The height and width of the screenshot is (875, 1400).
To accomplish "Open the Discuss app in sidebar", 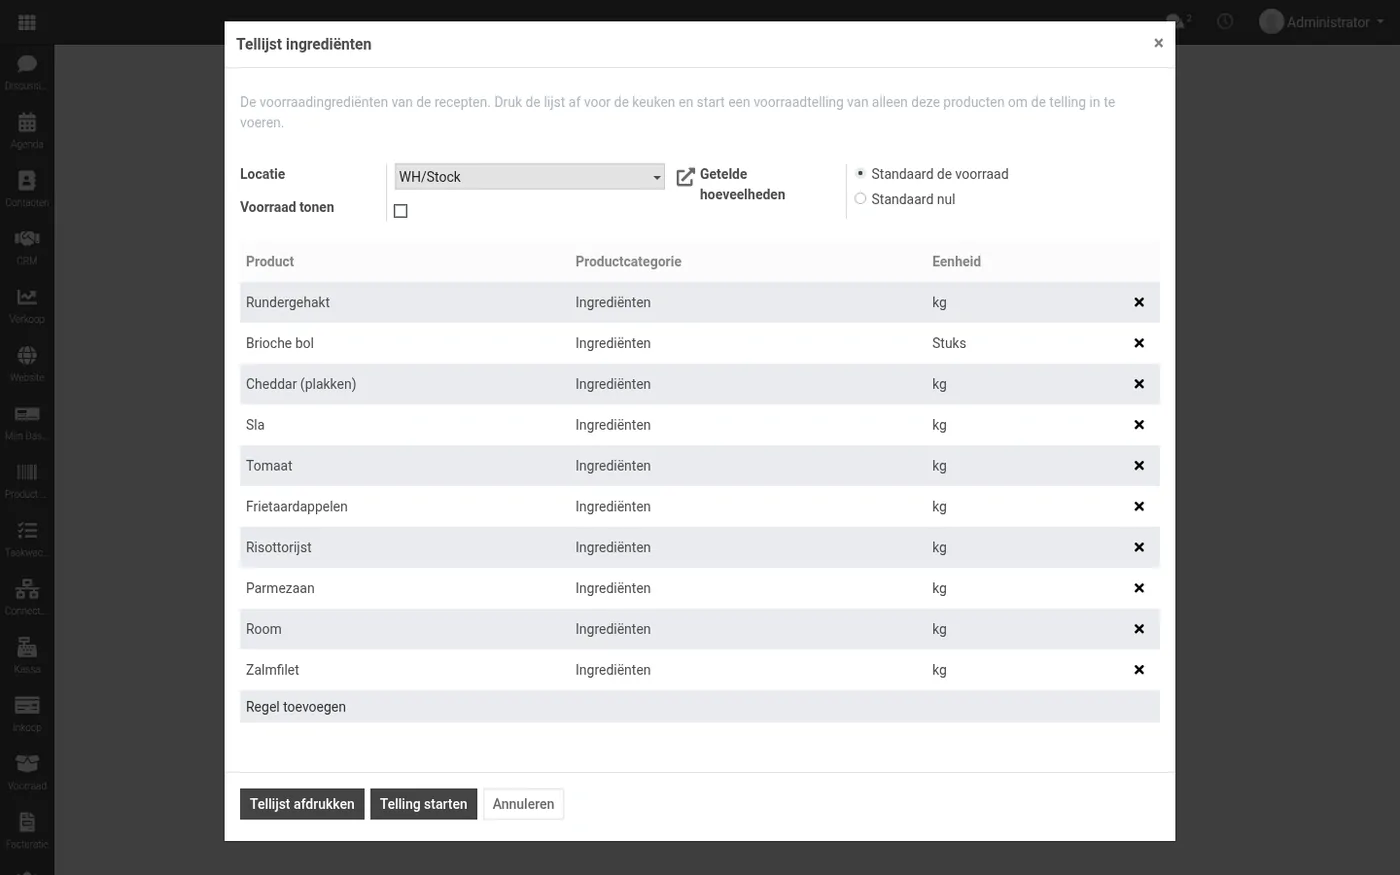I will (x=27, y=71).
